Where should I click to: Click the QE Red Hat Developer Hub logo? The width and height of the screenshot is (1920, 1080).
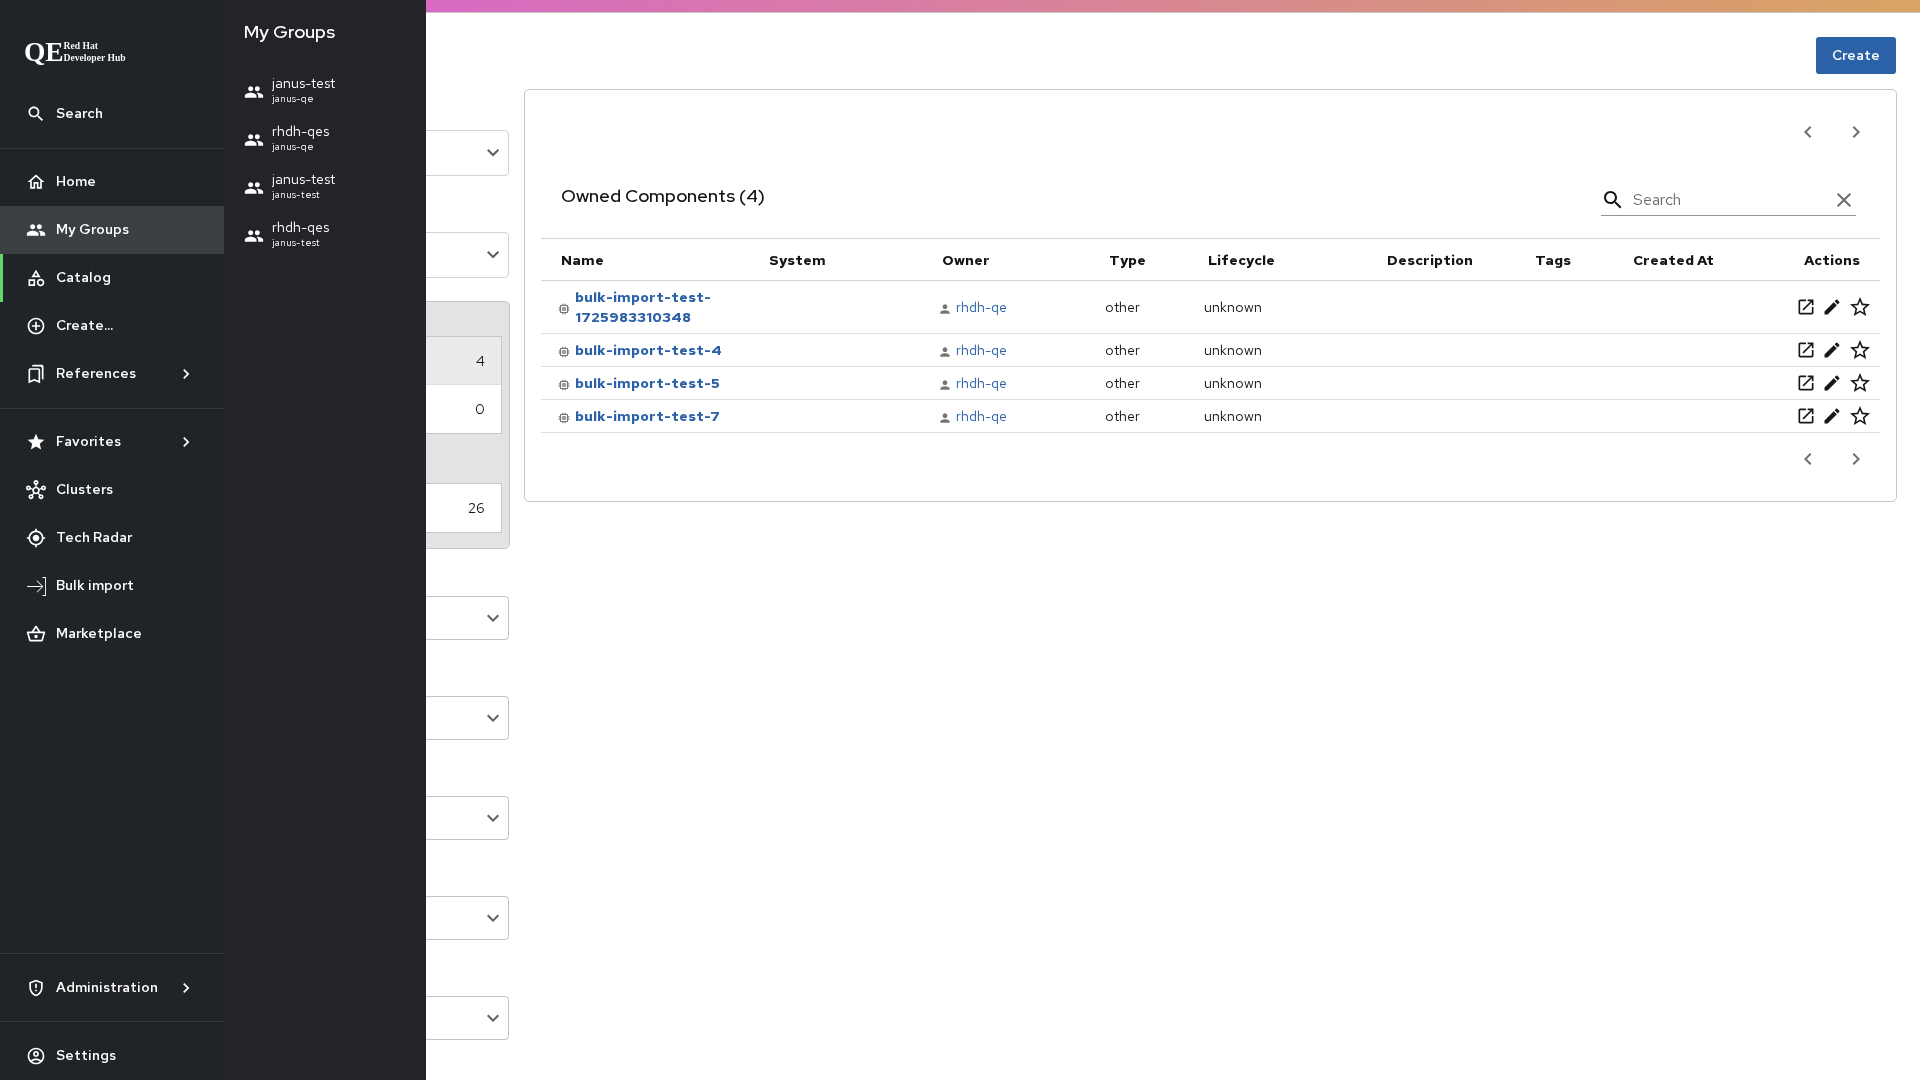coord(75,52)
